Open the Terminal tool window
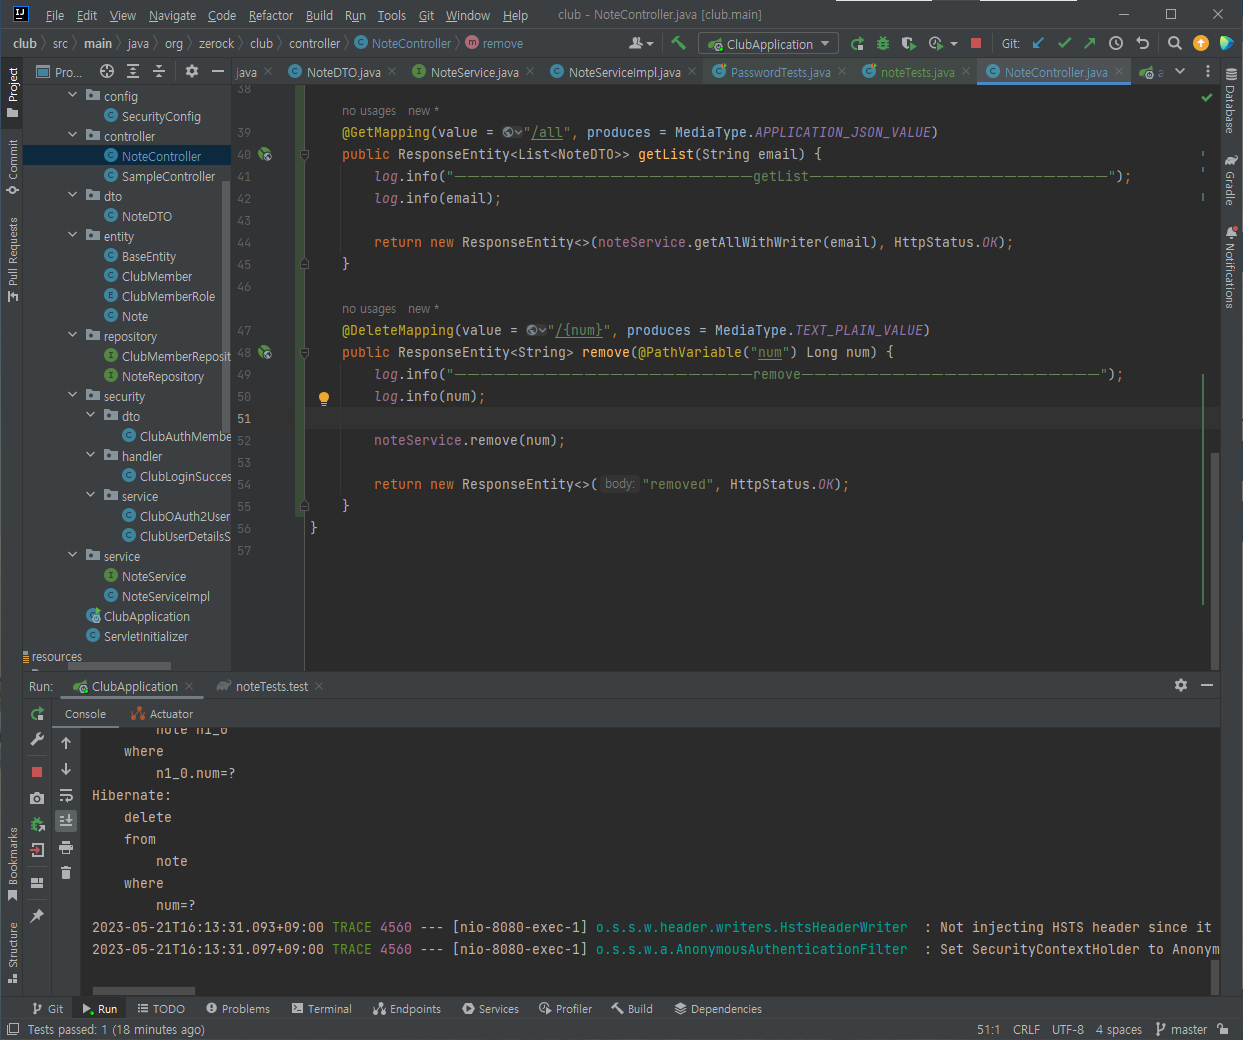Viewport: 1252px width, 1040px height. pyautogui.click(x=321, y=1009)
